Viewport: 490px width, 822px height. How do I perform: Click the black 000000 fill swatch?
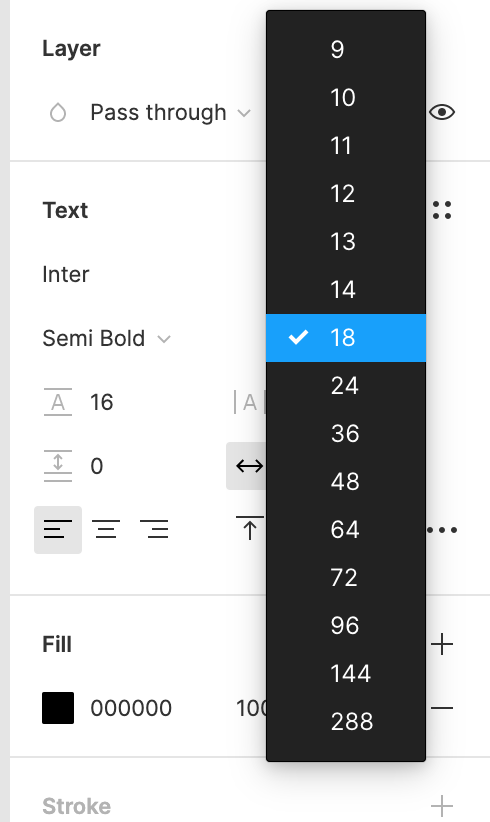58,708
